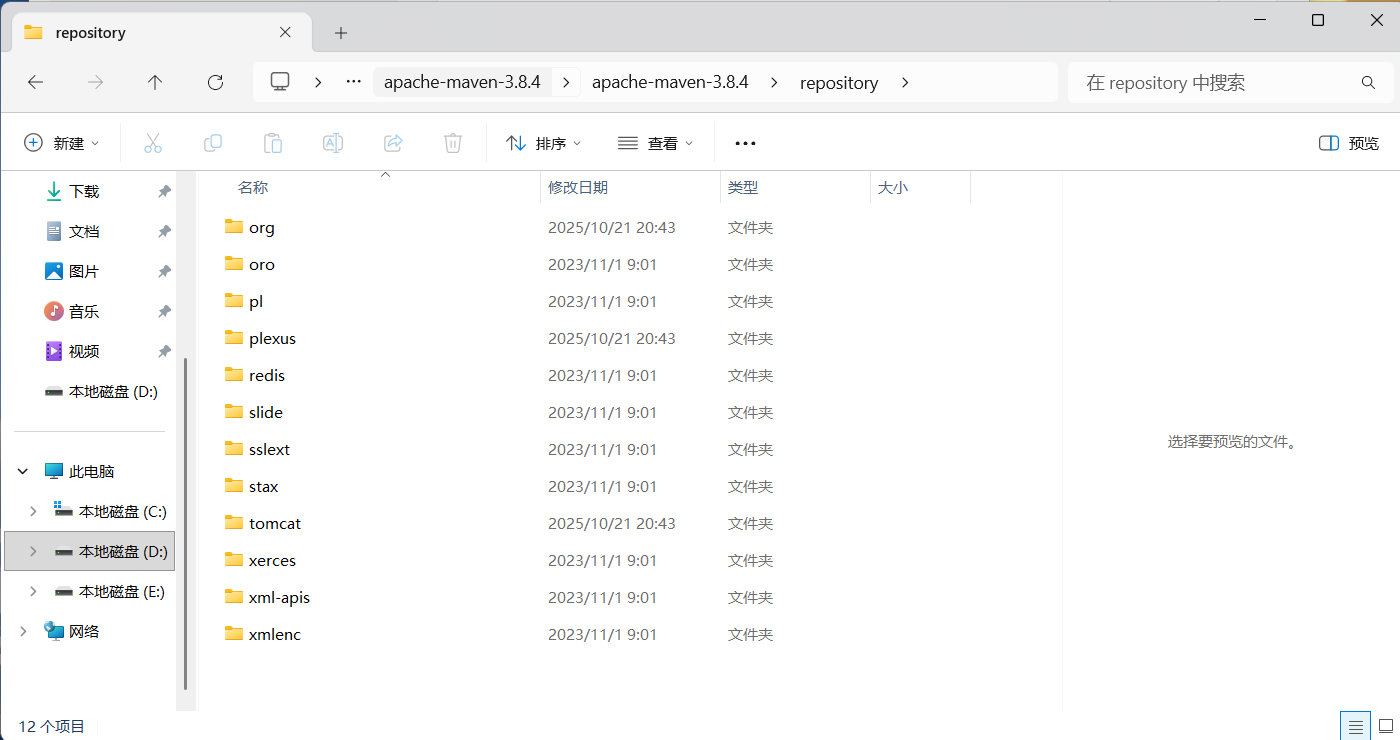1400x740 pixels.
Task: Unpin 图片 using its pin icon
Action: (164, 271)
